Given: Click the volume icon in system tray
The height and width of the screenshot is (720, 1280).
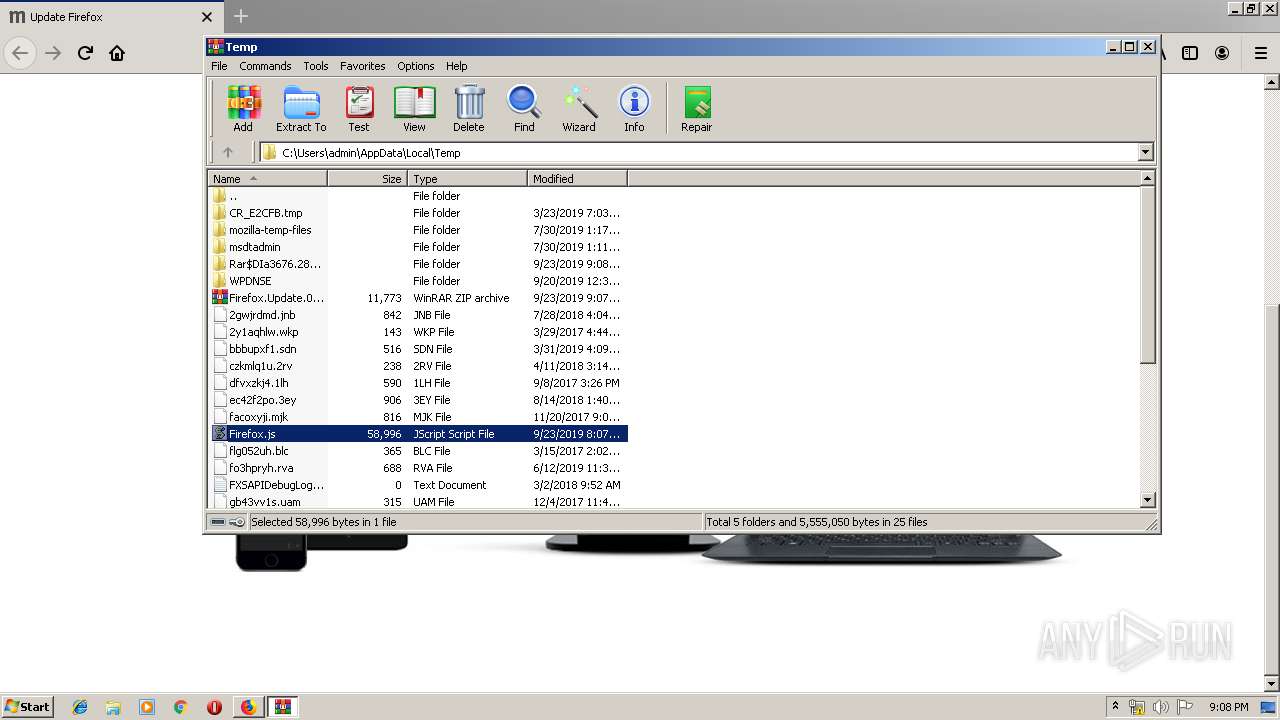Looking at the screenshot, I should click(1161, 707).
